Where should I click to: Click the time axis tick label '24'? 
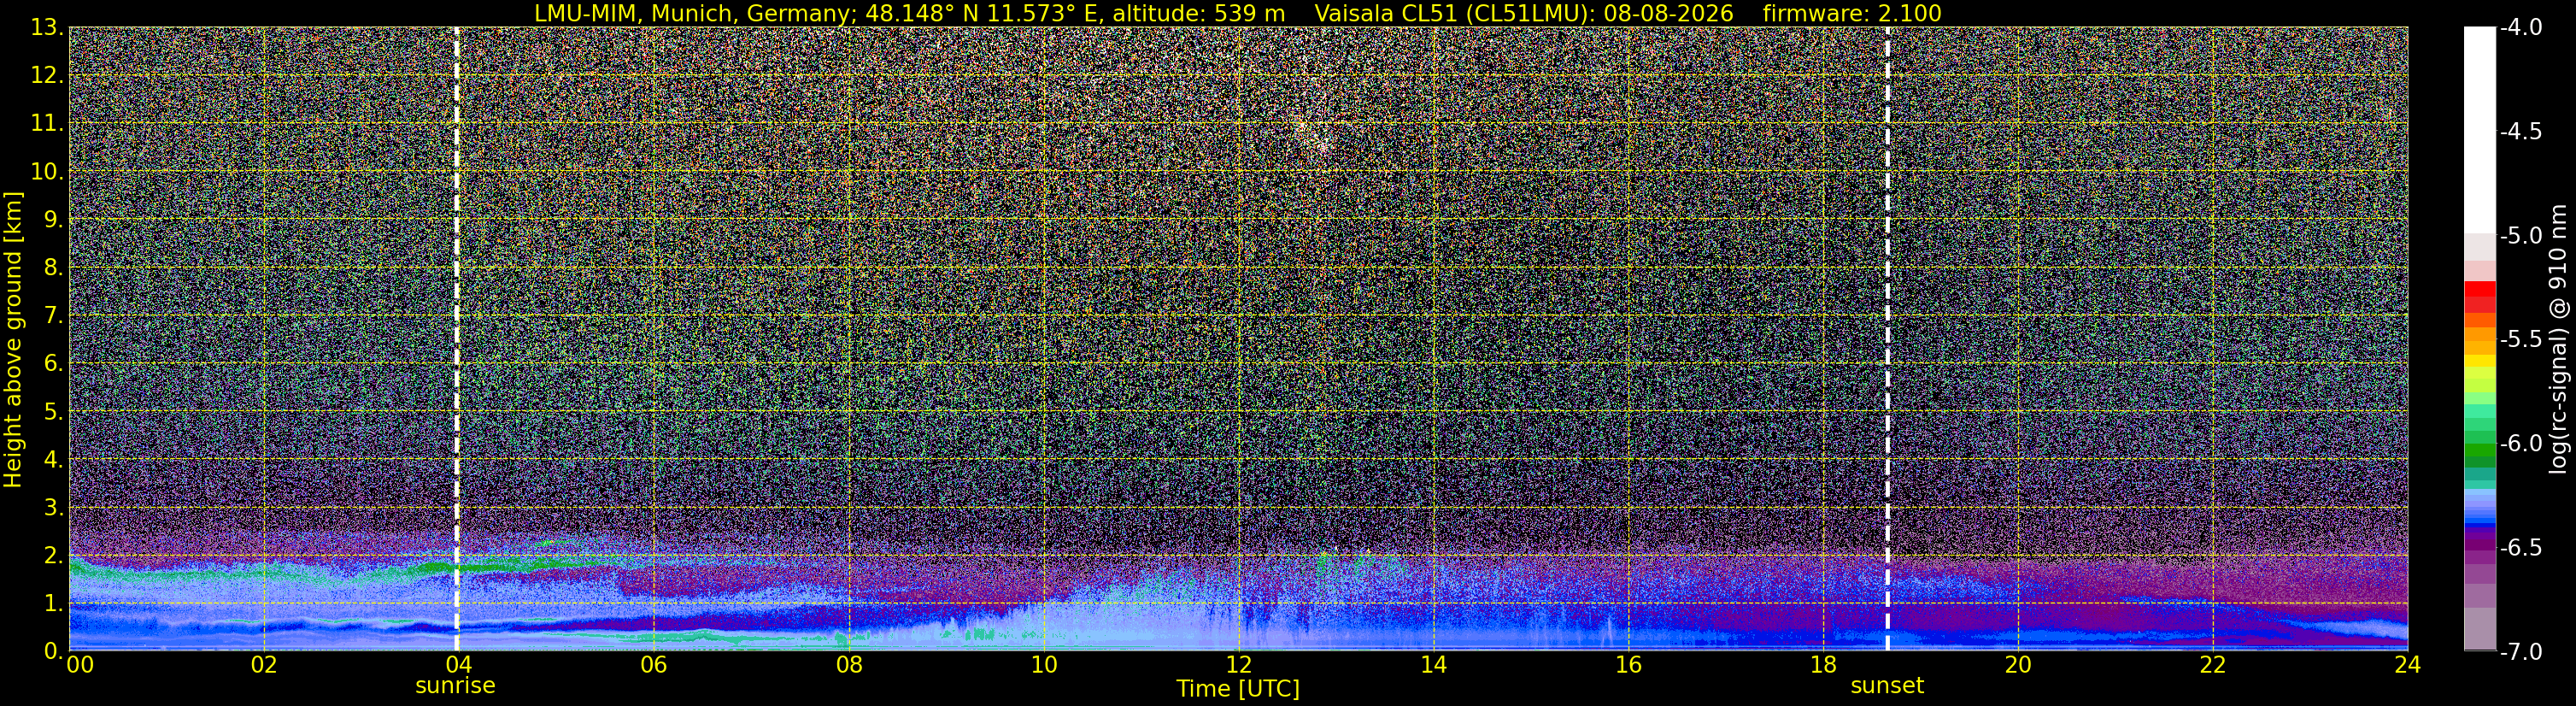click(2407, 665)
